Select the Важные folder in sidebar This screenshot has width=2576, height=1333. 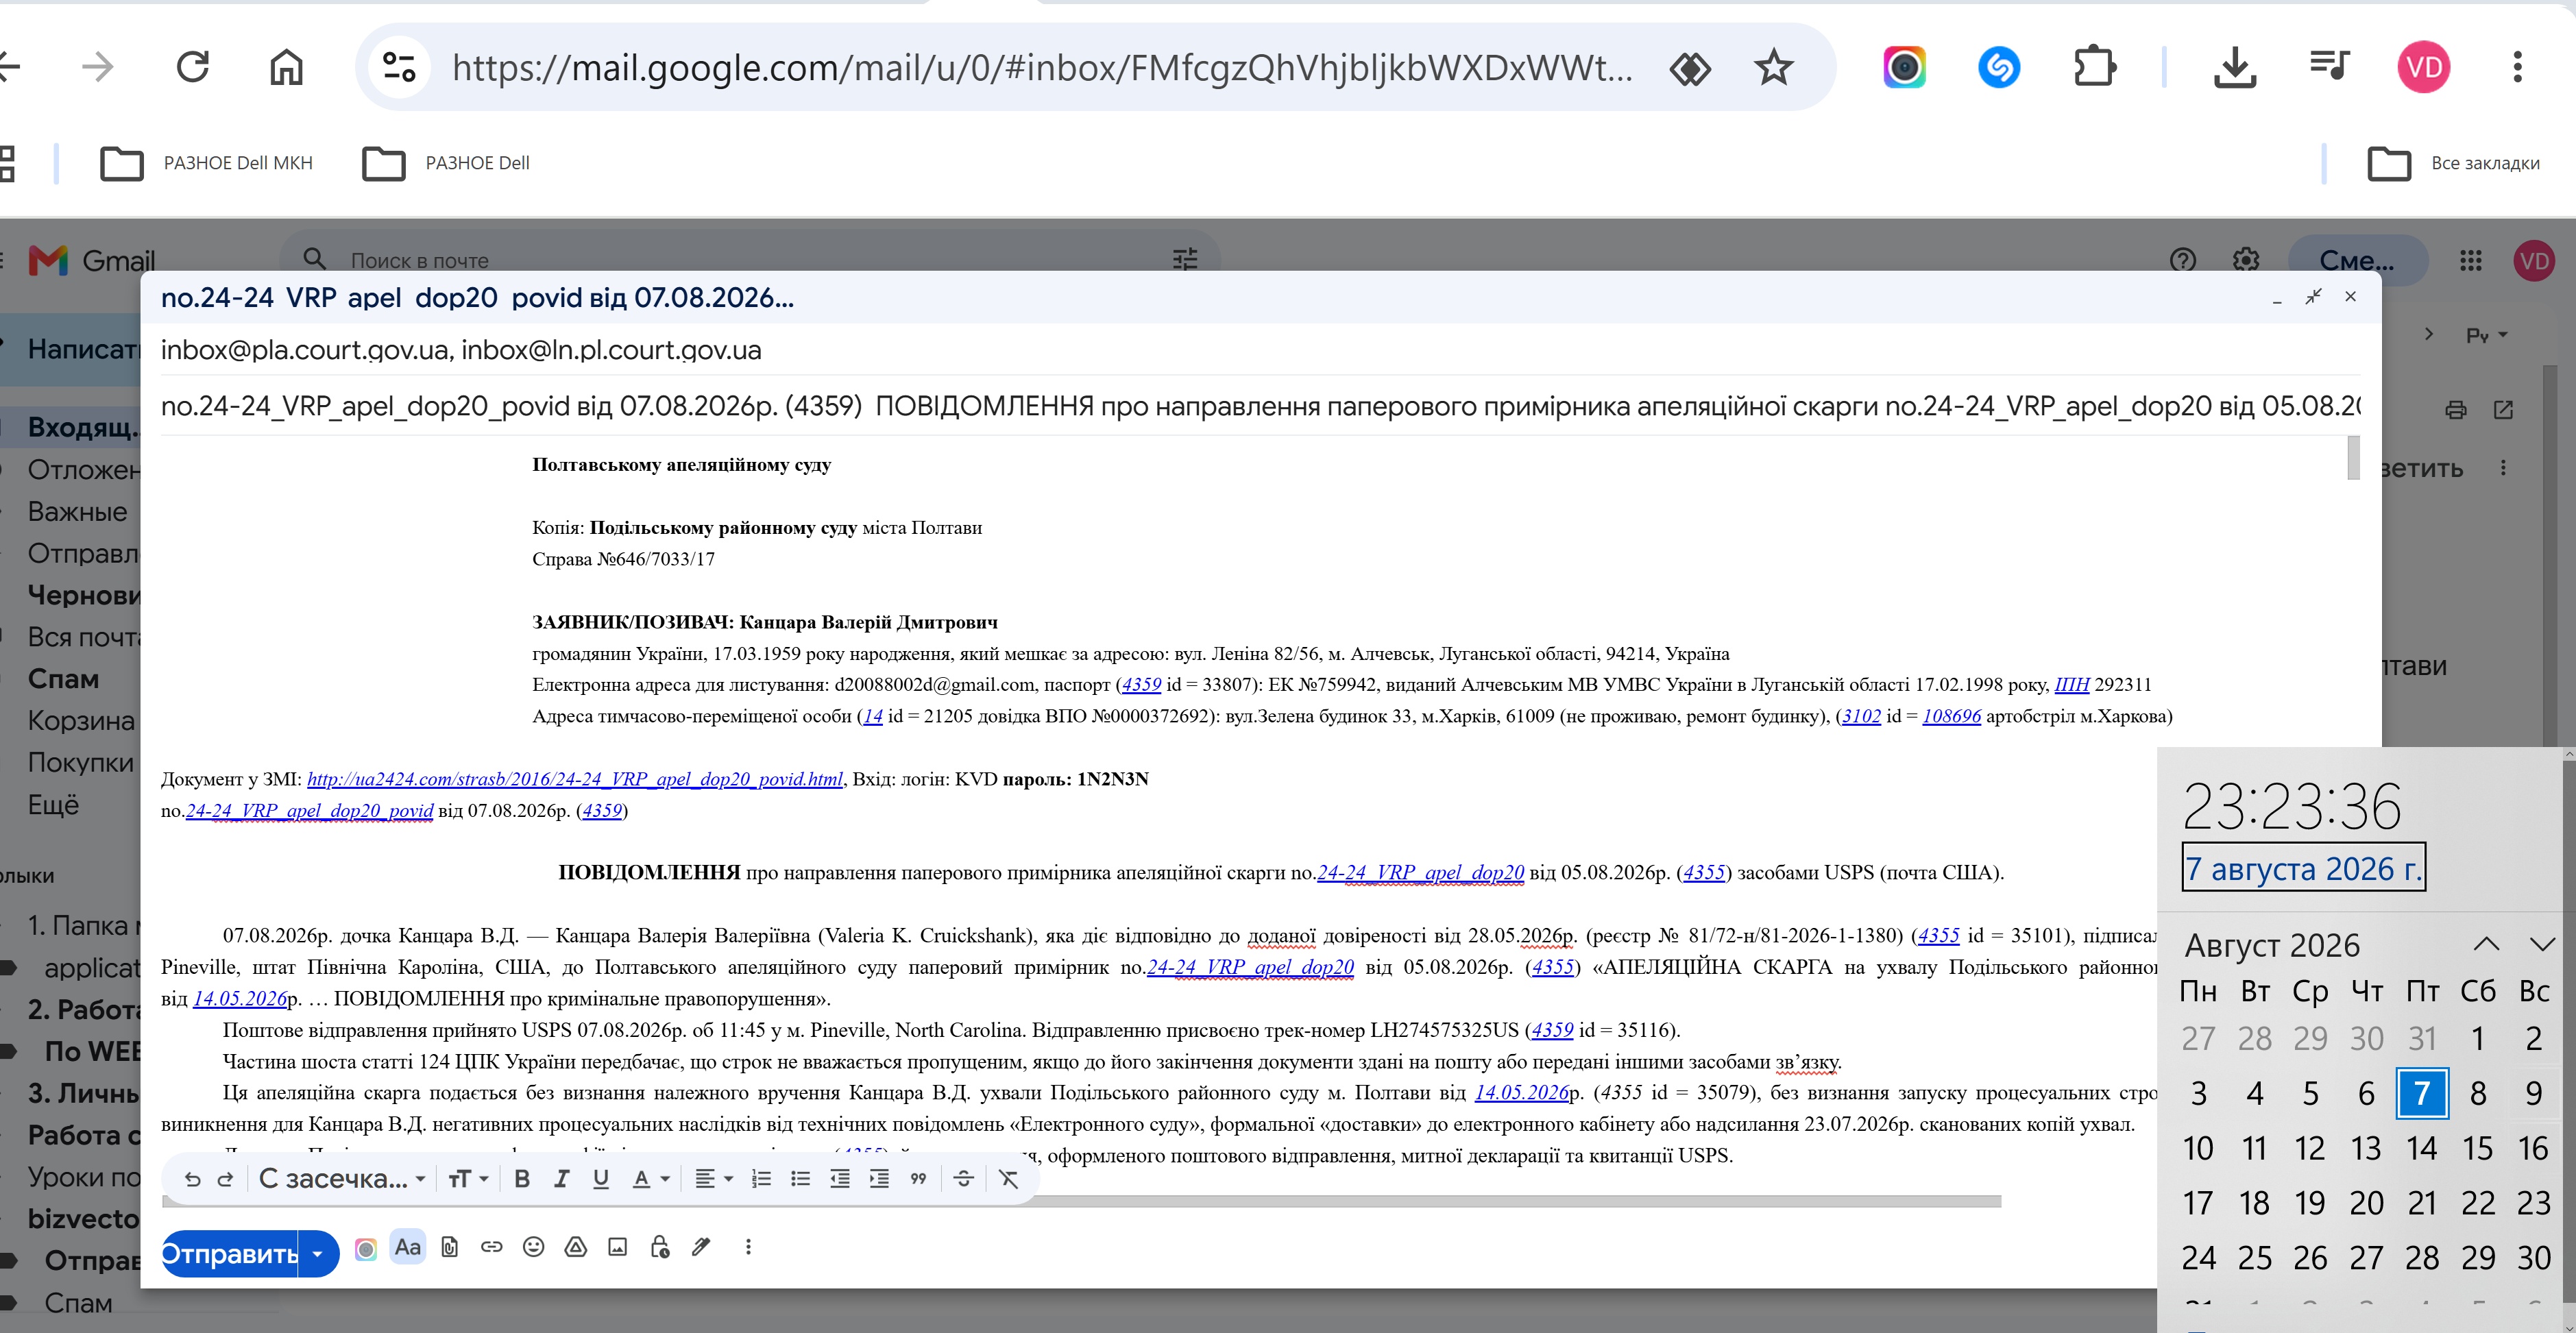77,512
